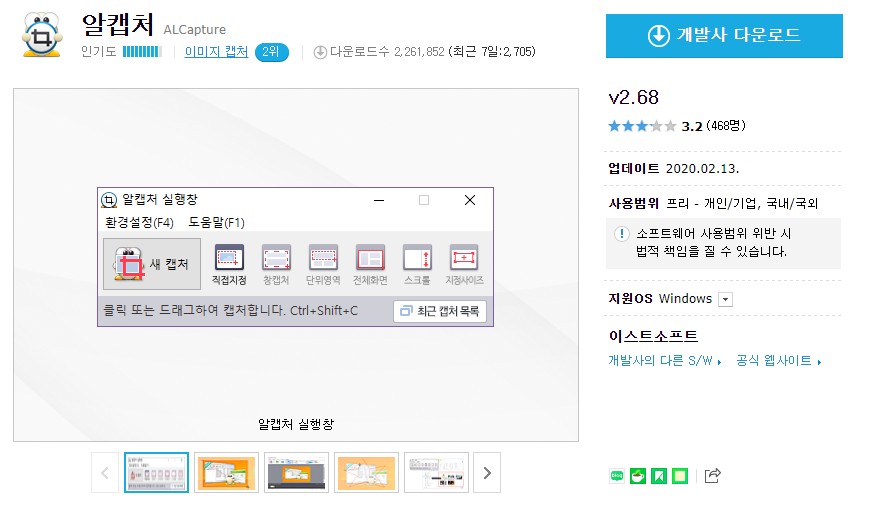This screenshot has height=523, width=870.
Task: Select the fourth screenshot thumbnail
Action: click(x=366, y=473)
